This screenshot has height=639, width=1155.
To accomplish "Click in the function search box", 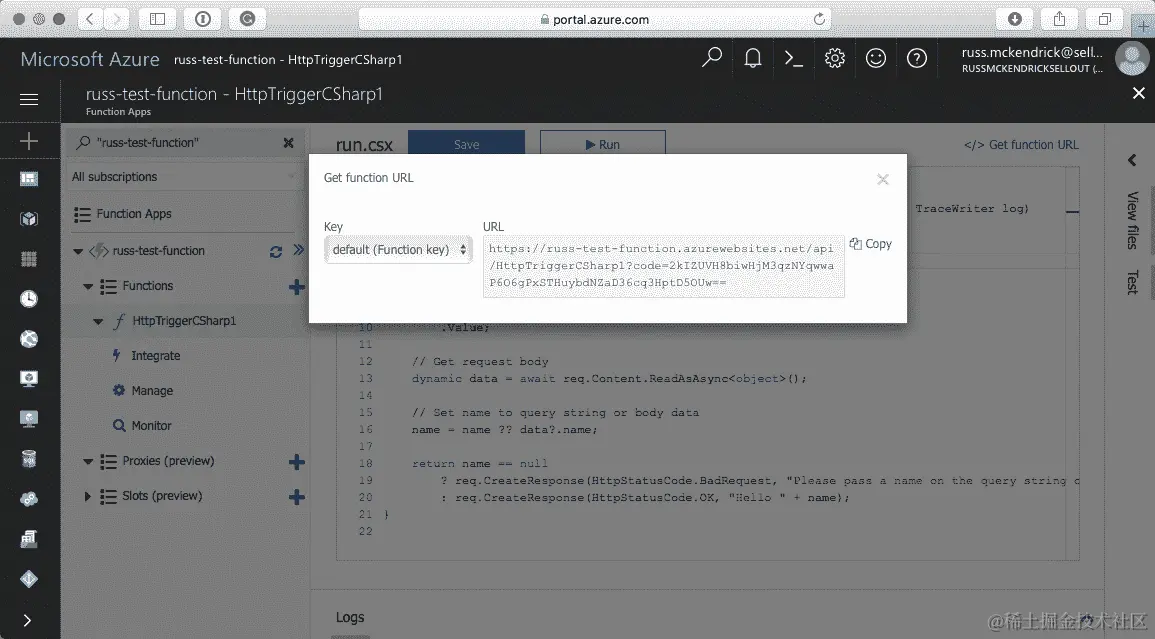I will pos(184,143).
